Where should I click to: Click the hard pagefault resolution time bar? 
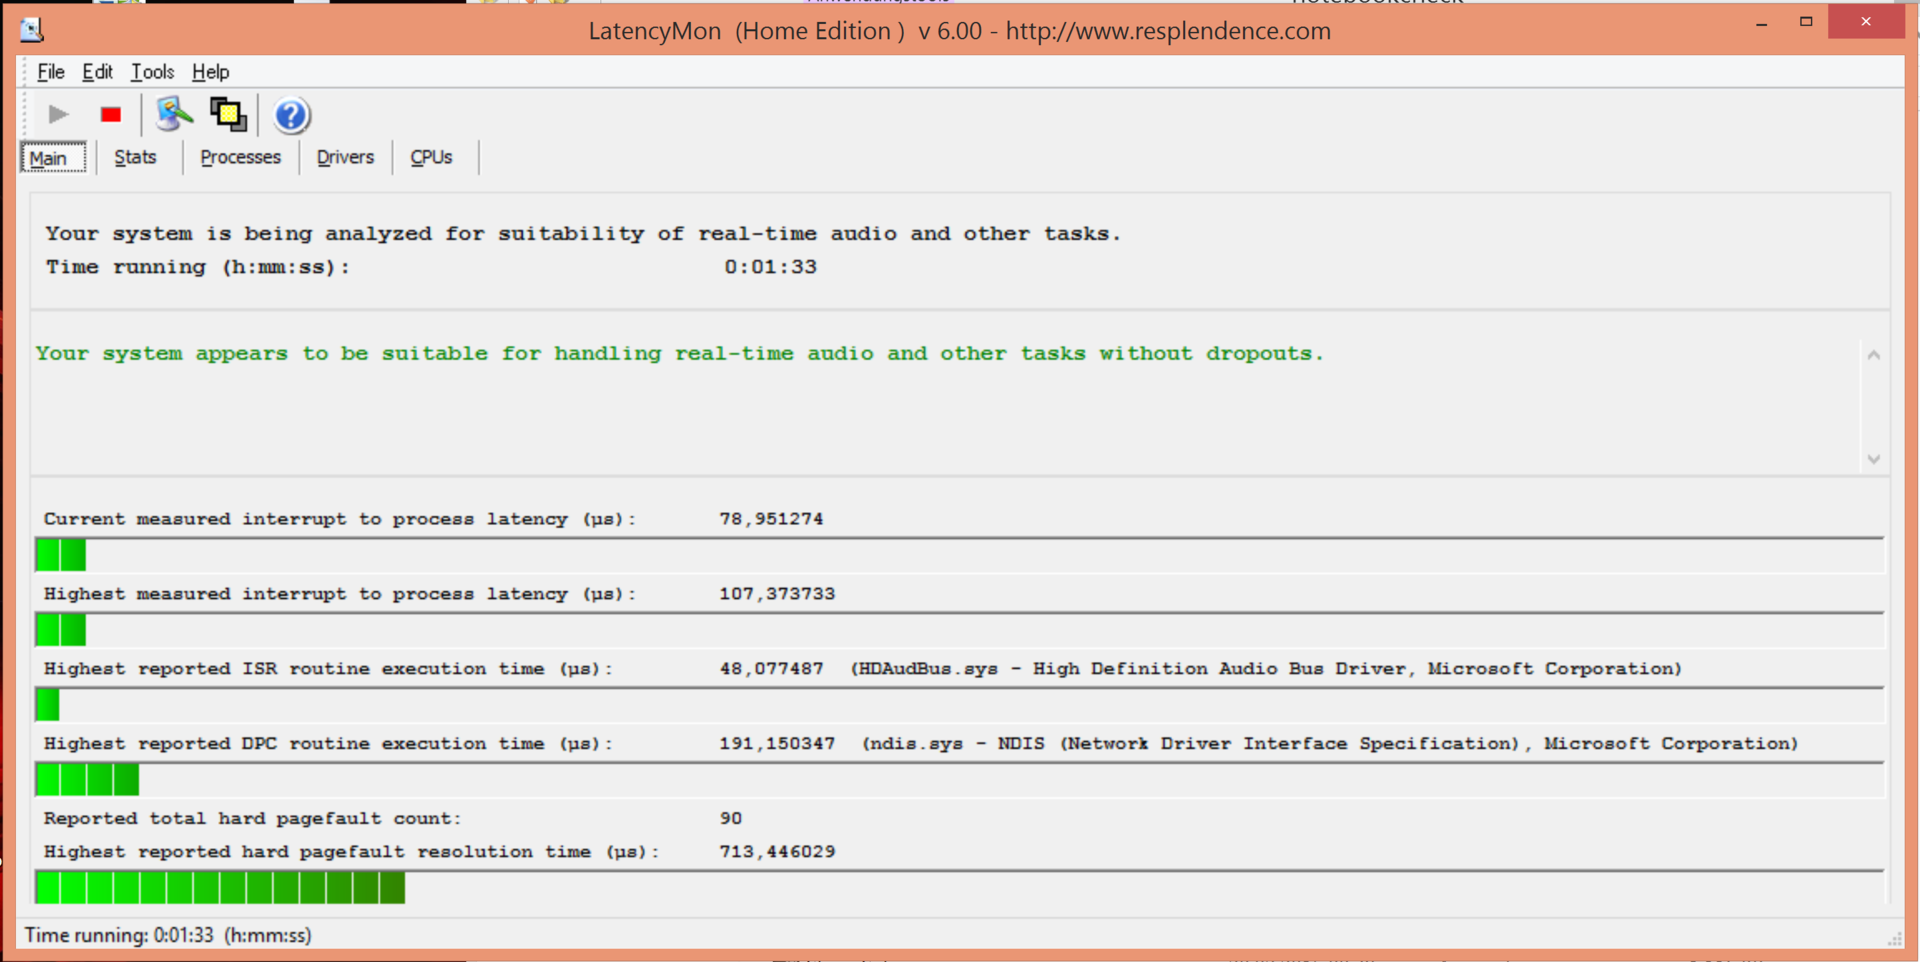pos(959,888)
